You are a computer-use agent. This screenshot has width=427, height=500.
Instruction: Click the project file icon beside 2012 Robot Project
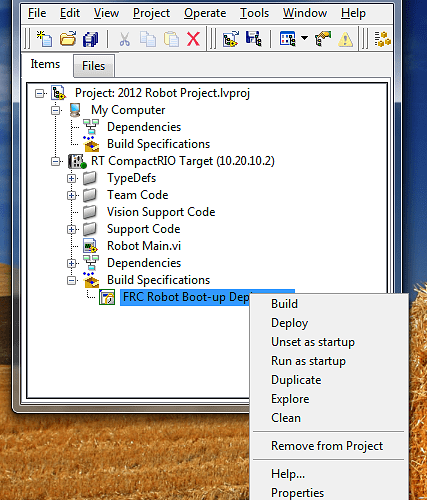point(58,93)
